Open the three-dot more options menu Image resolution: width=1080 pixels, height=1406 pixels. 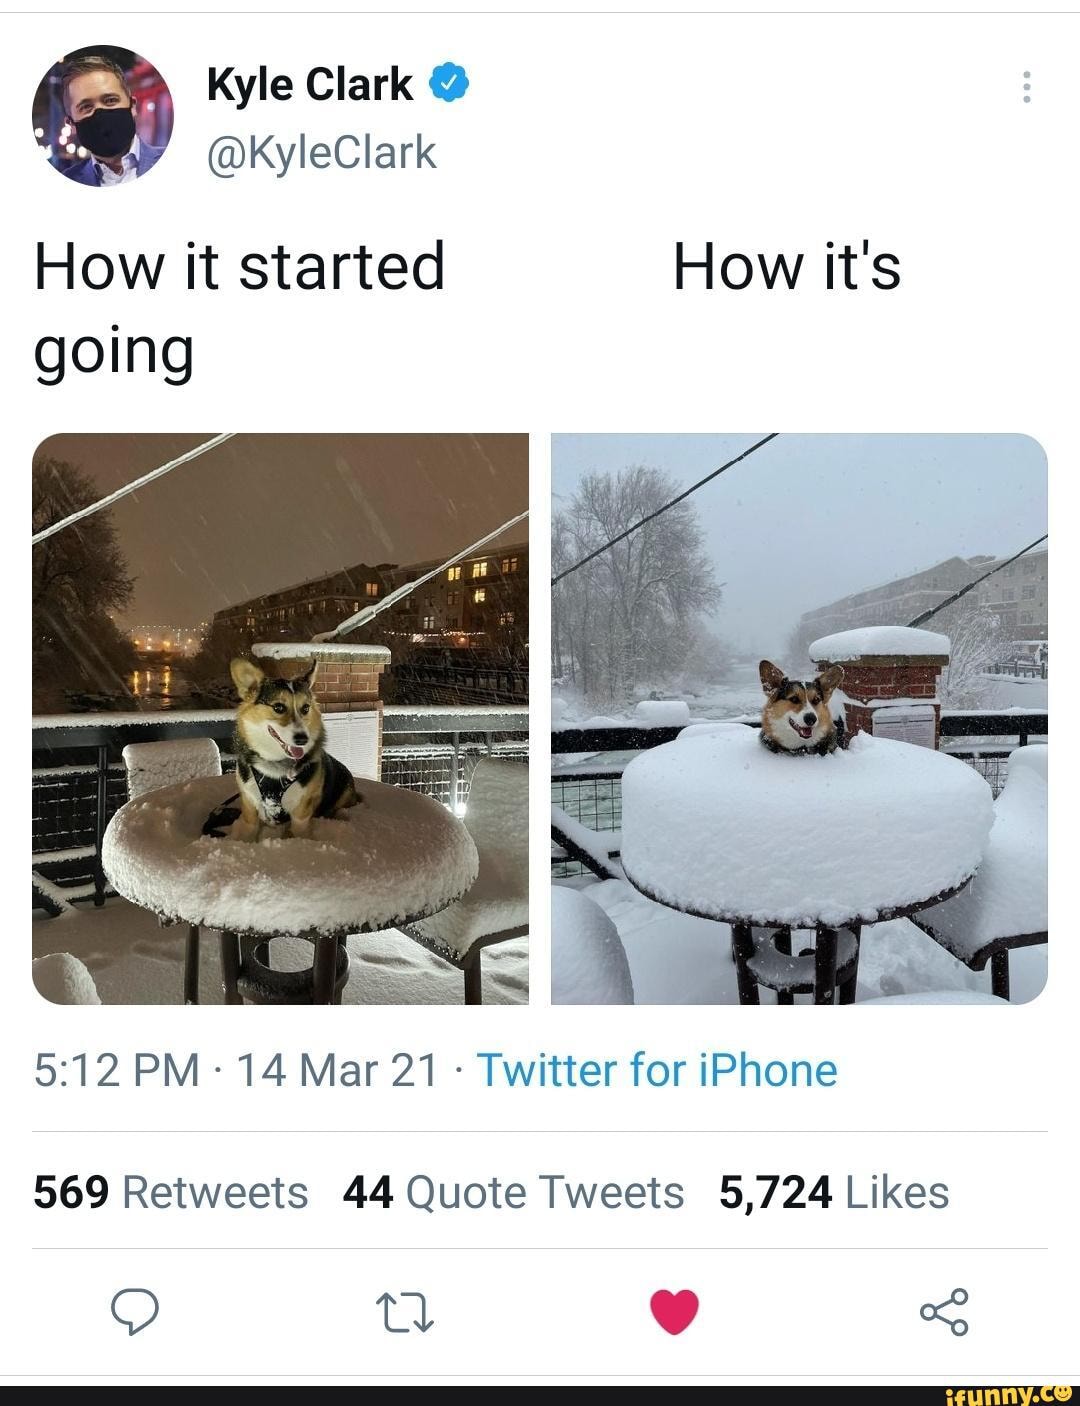point(1025,87)
